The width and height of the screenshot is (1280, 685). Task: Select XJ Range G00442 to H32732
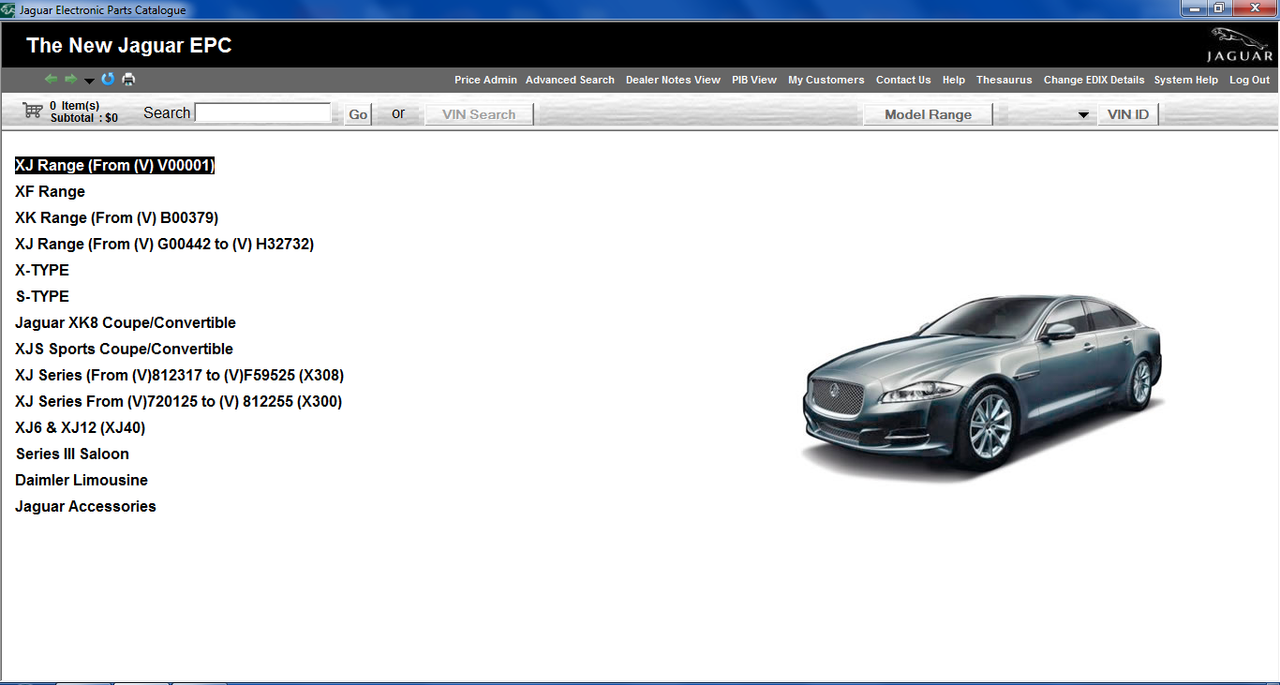[x=165, y=243]
